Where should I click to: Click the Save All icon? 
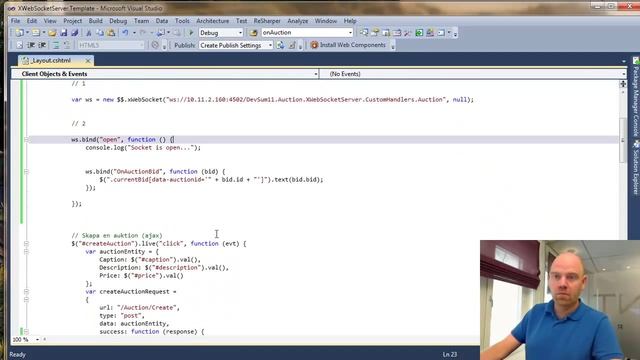pyautogui.click(x=75, y=33)
